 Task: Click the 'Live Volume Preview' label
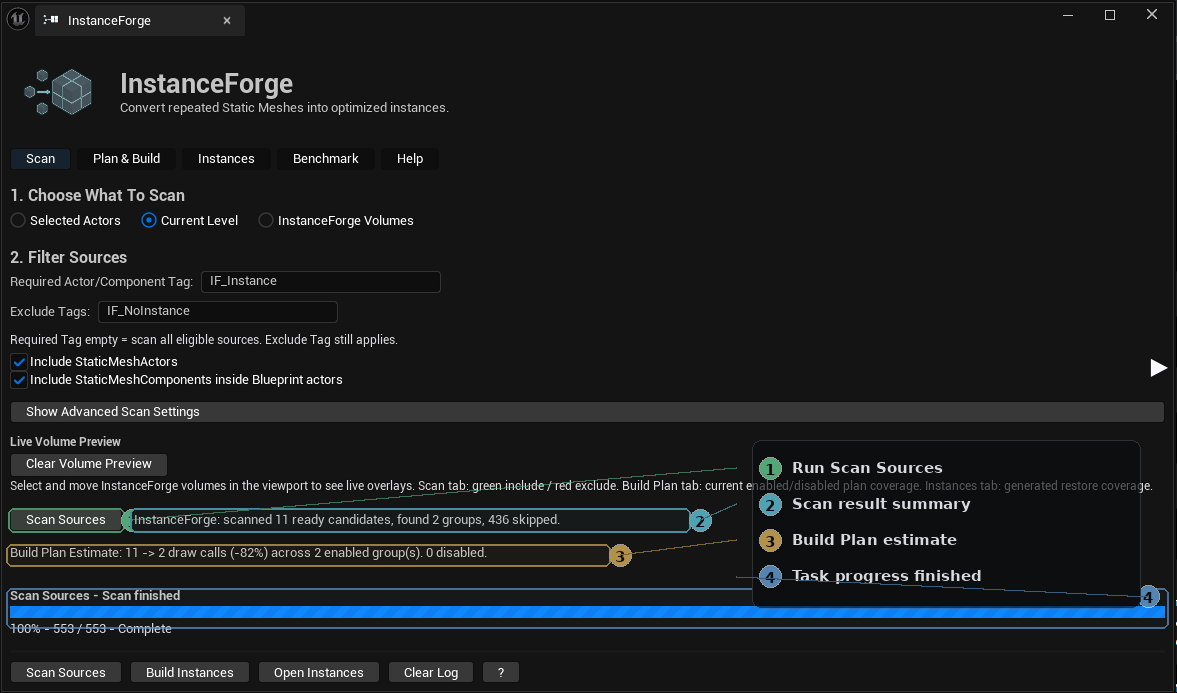click(x=65, y=442)
